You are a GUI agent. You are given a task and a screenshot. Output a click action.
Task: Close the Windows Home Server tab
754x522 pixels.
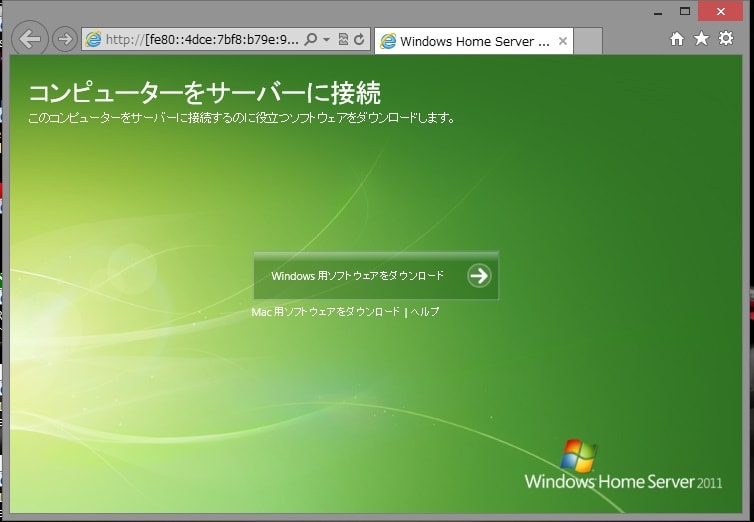(x=563, y=41)
